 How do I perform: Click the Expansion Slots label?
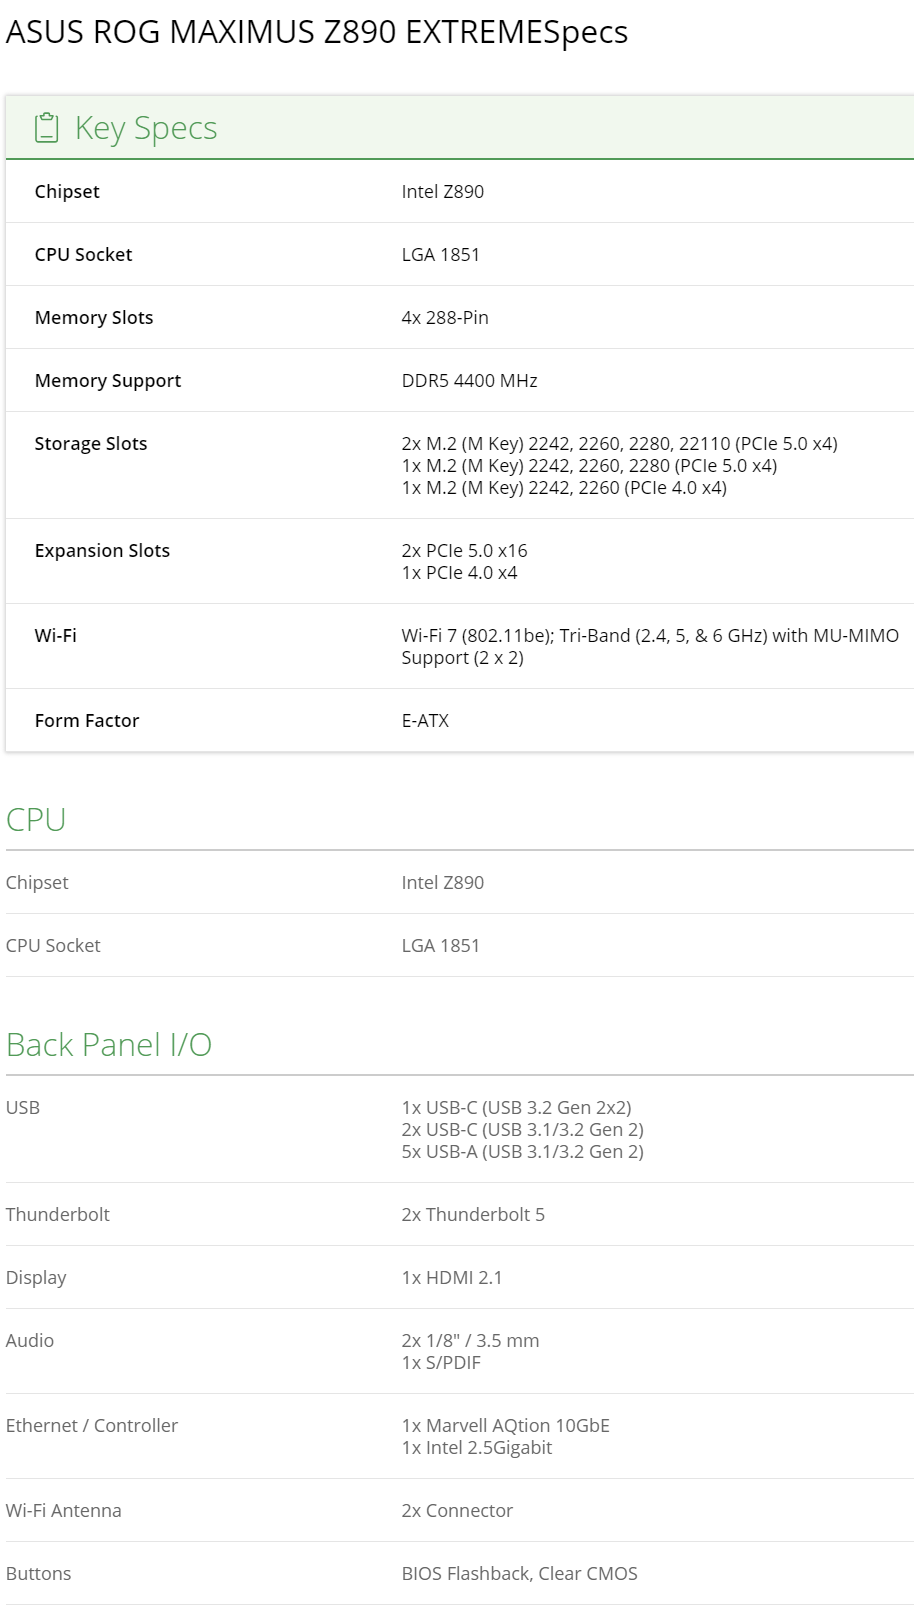point(102,550)
